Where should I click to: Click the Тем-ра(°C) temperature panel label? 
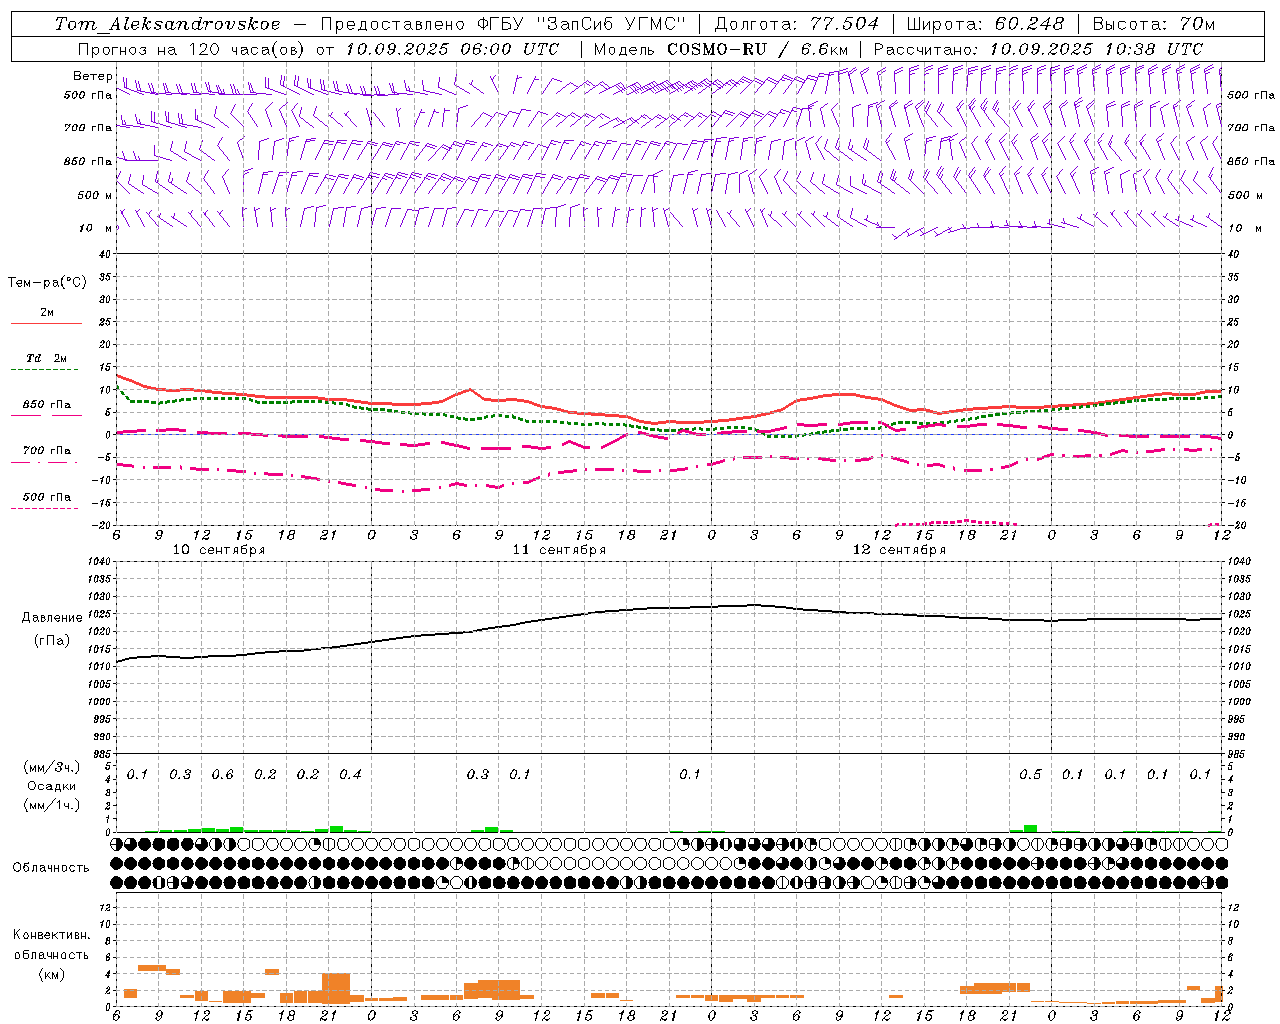(47, 283)
